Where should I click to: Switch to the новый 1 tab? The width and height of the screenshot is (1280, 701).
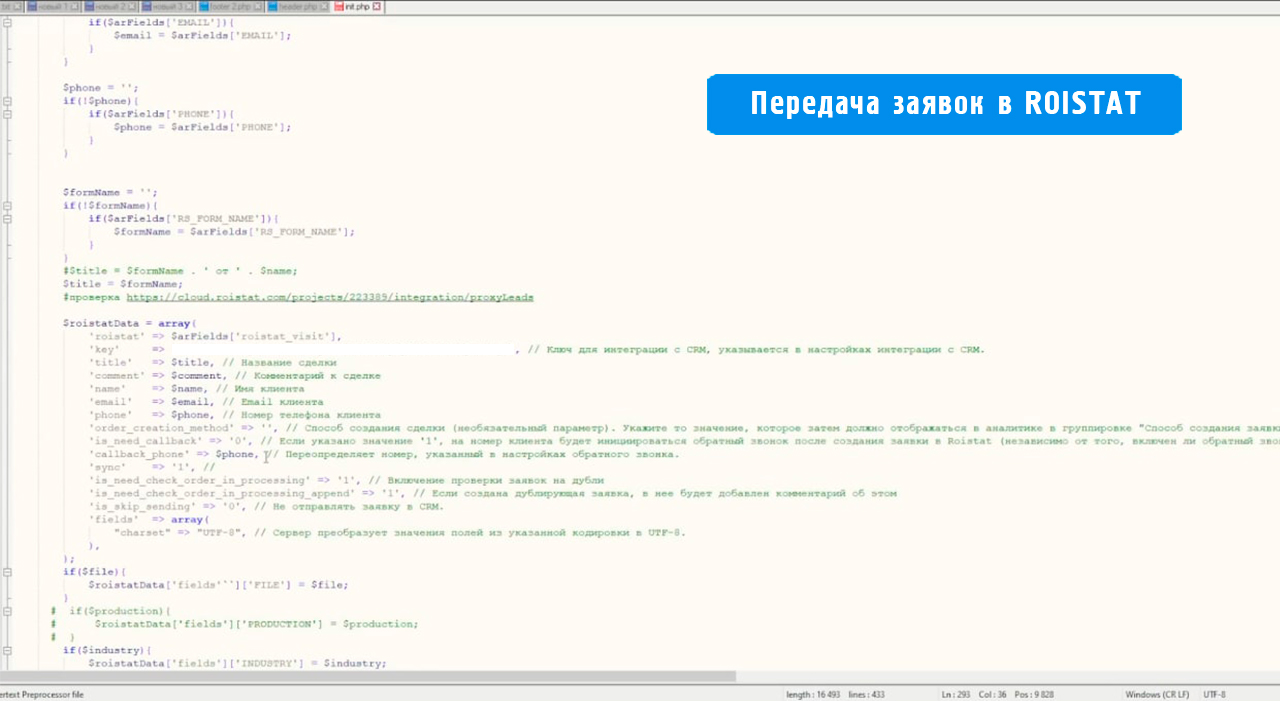[x=53, y=6]
